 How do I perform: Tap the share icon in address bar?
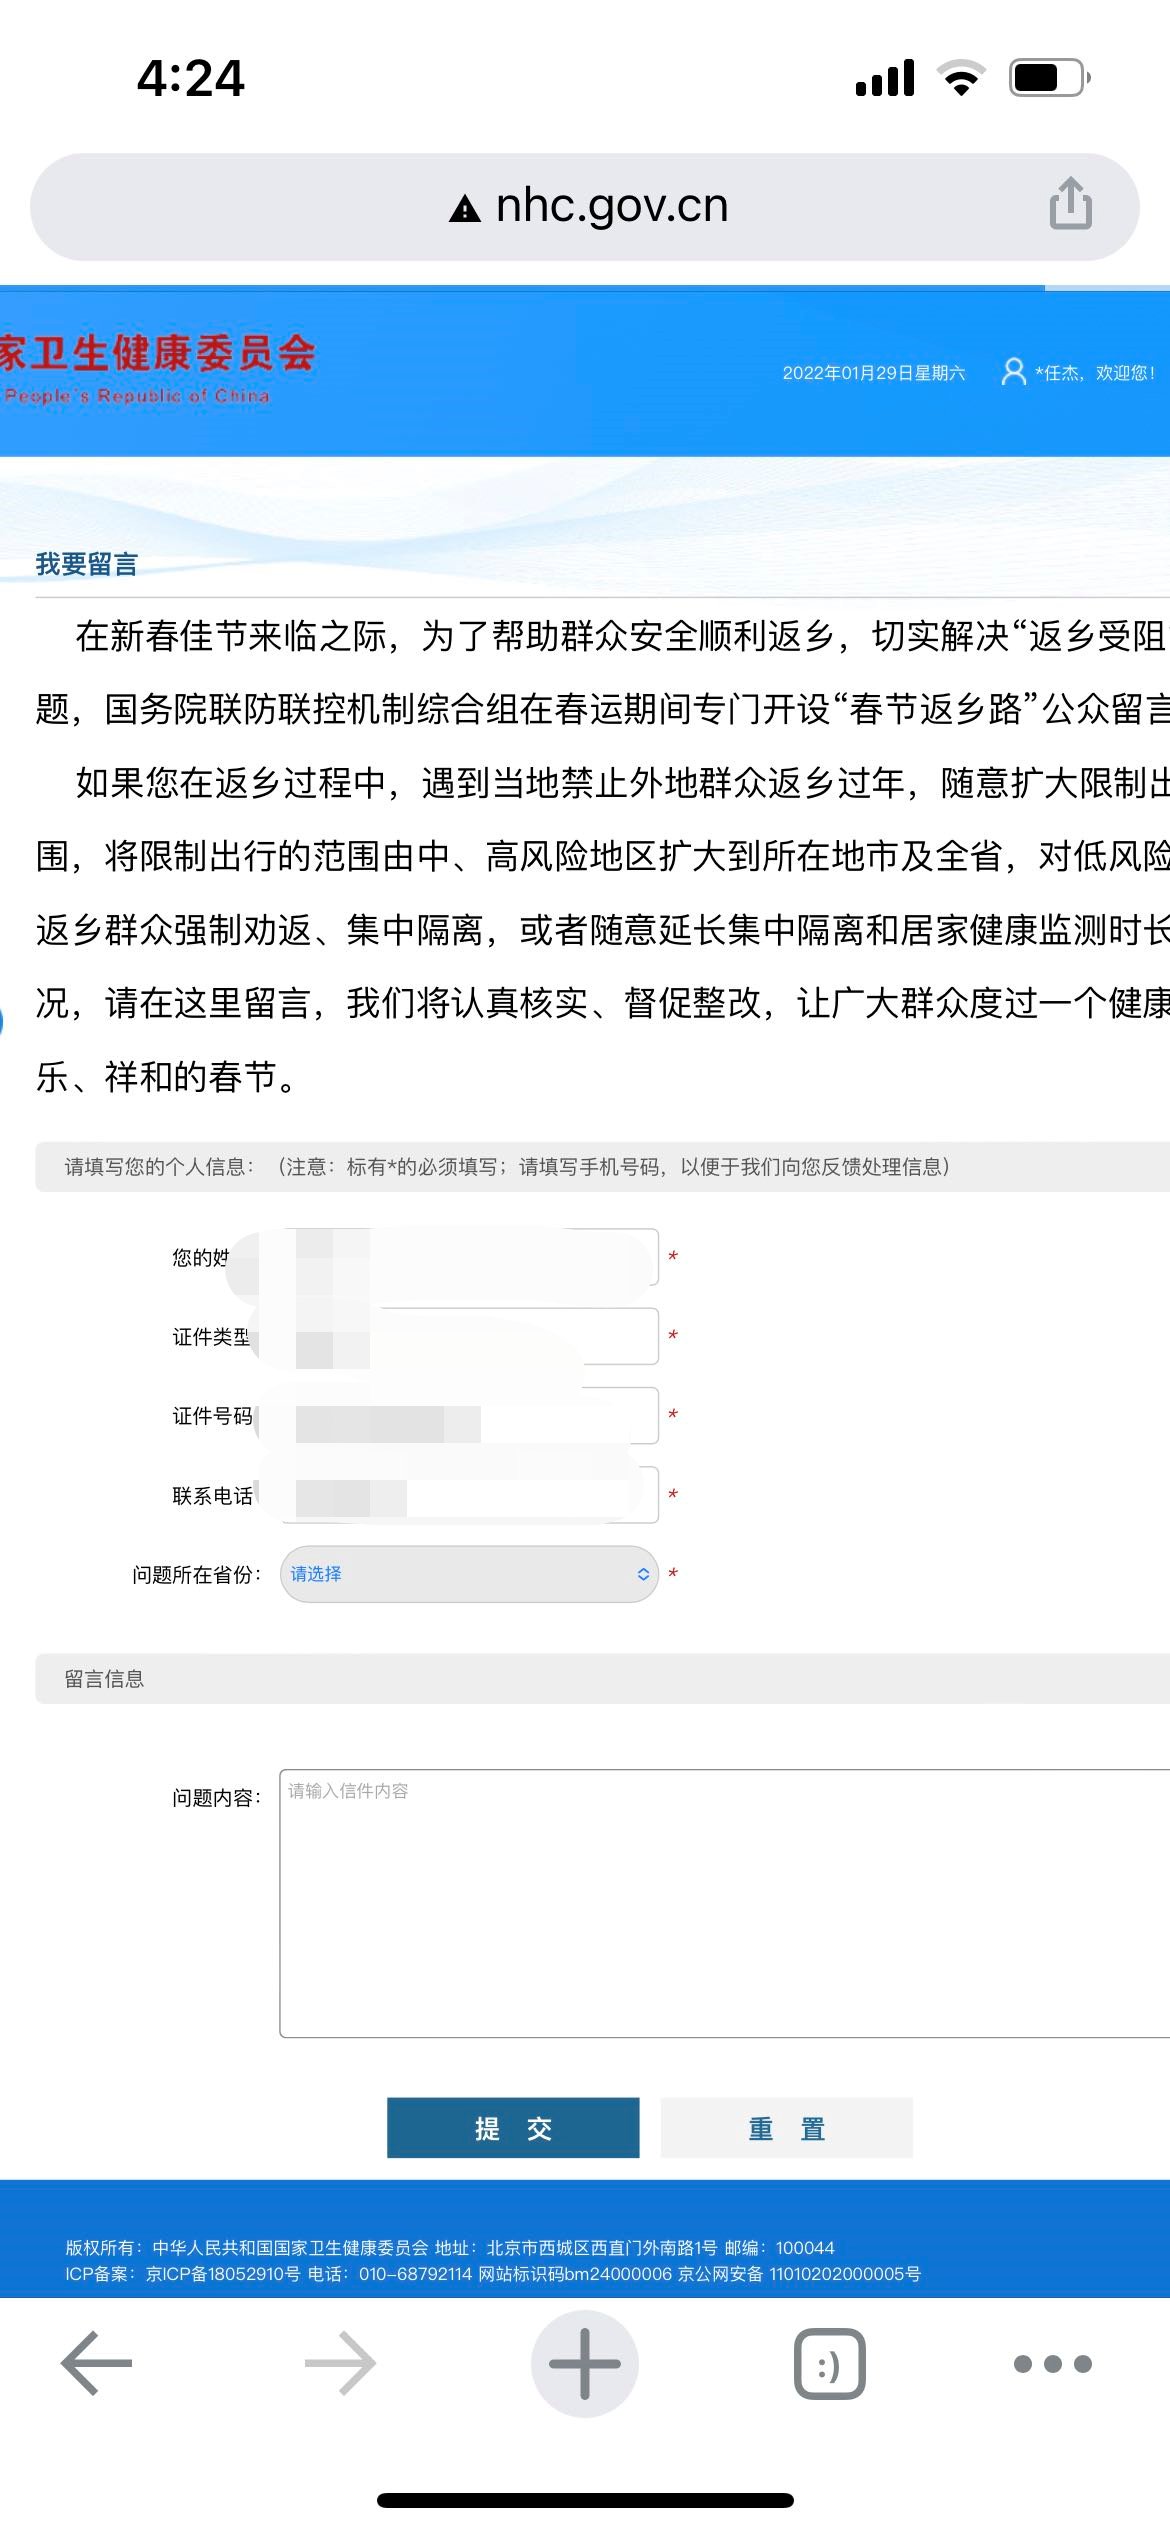pos(1069,204)
